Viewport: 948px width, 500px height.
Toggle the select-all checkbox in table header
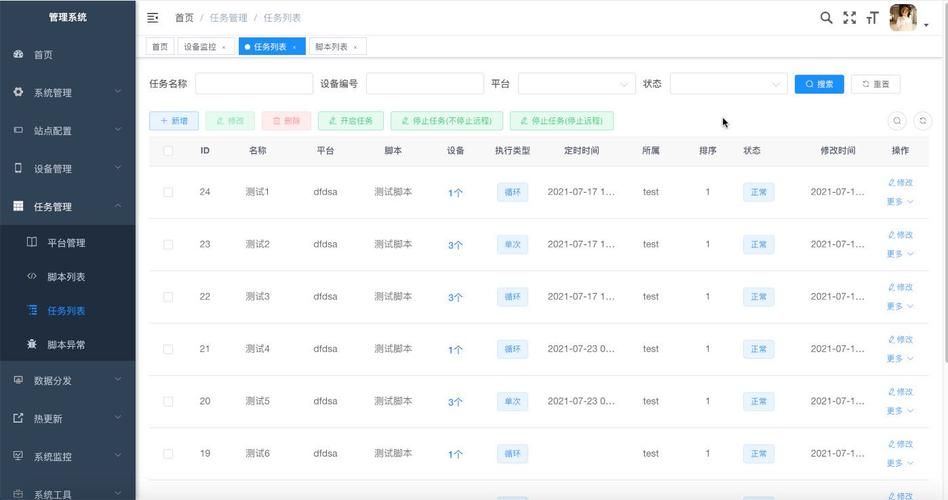click(168, 151)
